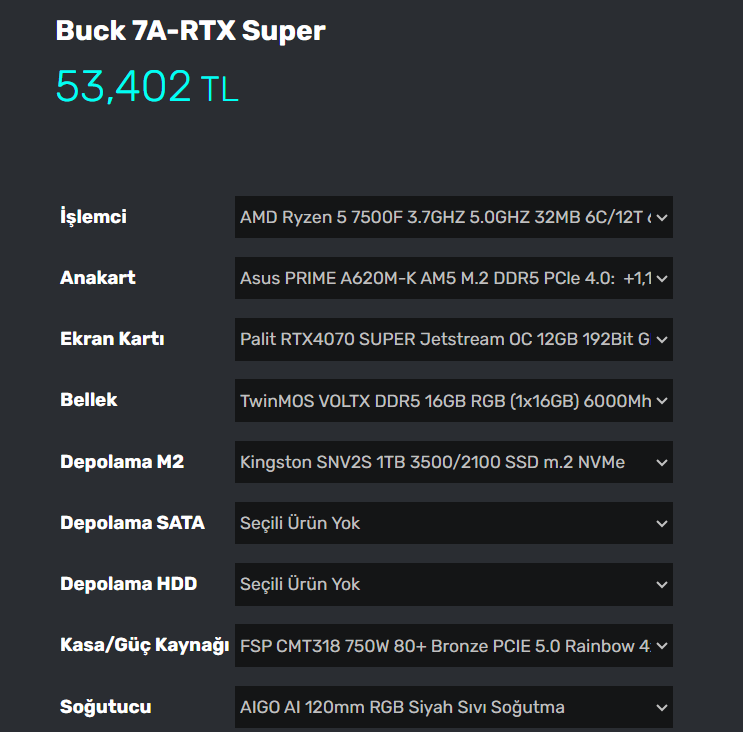Click the chevron arrow on Depolama HDD selector
Viewport: 743px width, 732px height.
coord(661,584)
